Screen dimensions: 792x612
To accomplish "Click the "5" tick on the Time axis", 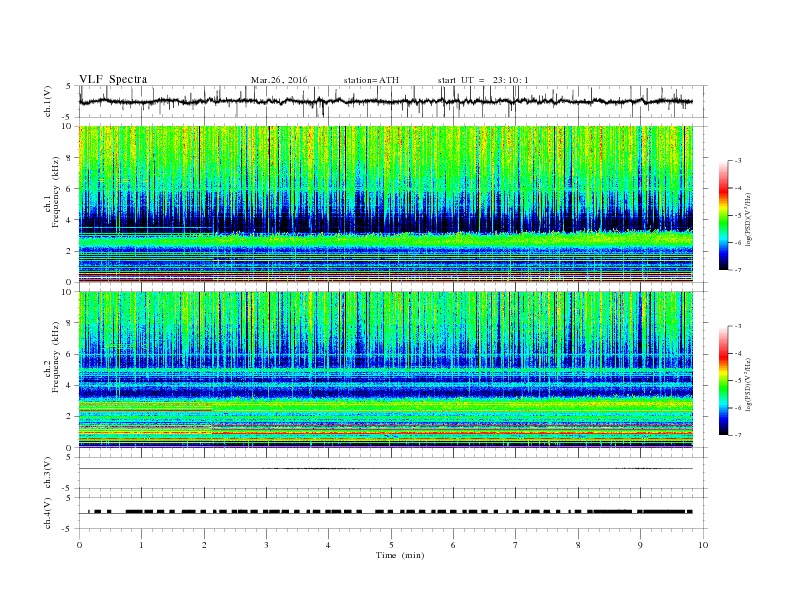I will point(391,545).
